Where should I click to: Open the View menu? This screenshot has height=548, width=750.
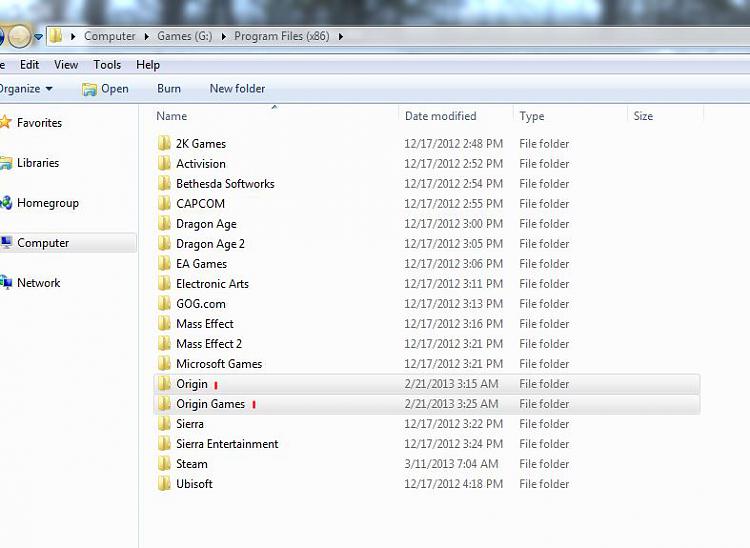[66, 65]
